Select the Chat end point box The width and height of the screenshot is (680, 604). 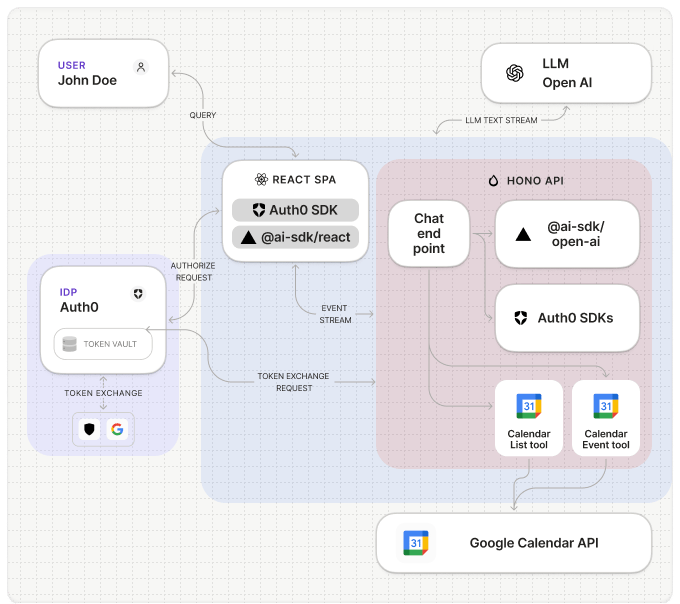tap(429, 233)
